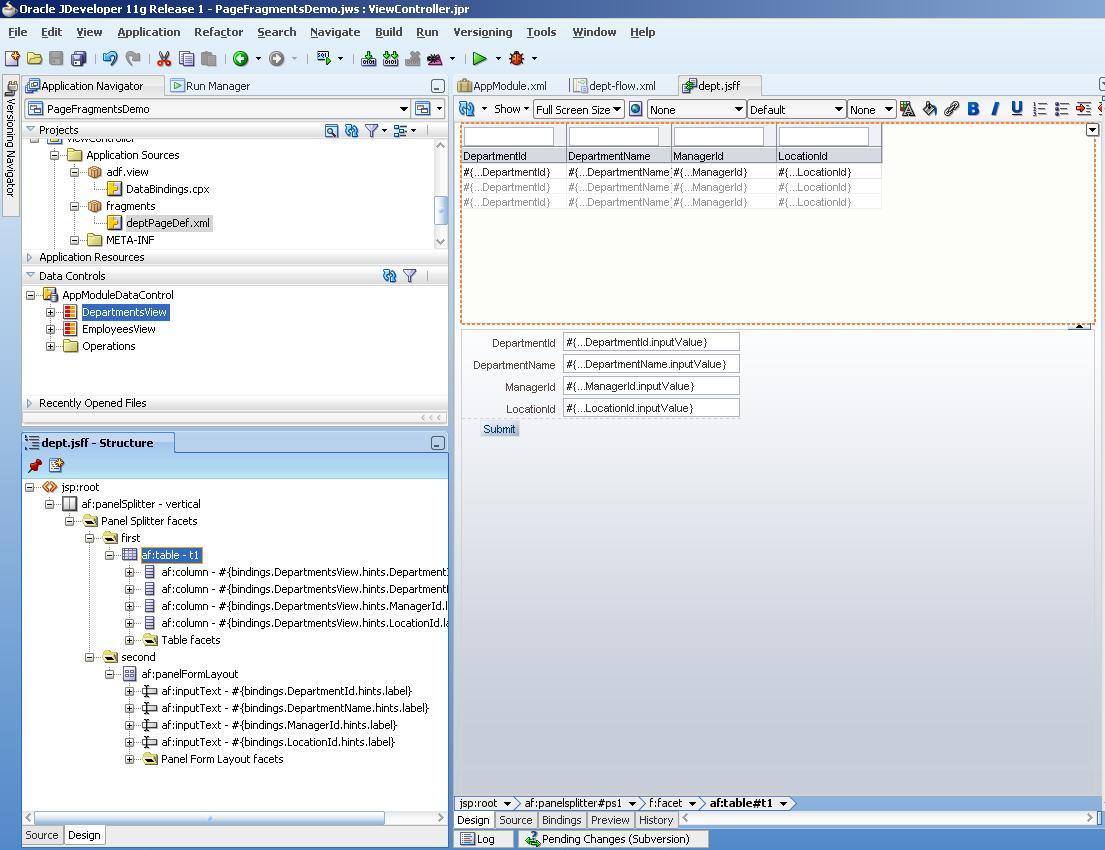Select the Save All toolbar icon

click(x=78, y=58)
